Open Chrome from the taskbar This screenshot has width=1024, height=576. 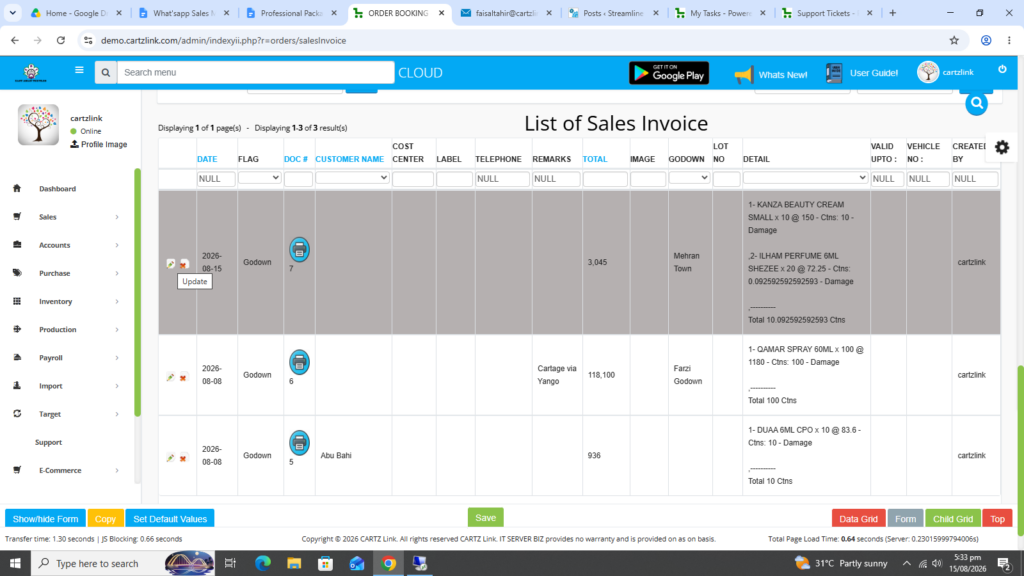pyautogui.click(x=389, y=563)
